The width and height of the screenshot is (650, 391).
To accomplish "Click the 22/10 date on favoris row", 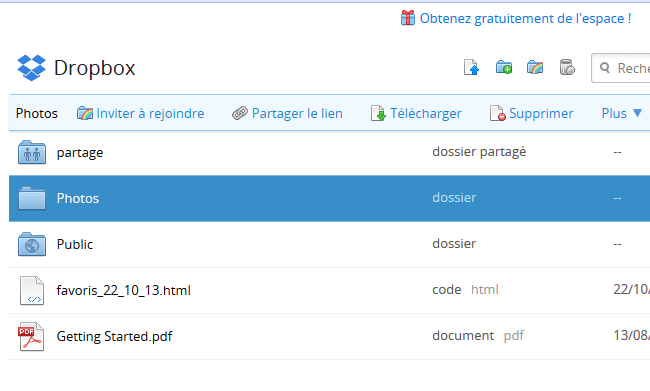I will tap(632, 289).
